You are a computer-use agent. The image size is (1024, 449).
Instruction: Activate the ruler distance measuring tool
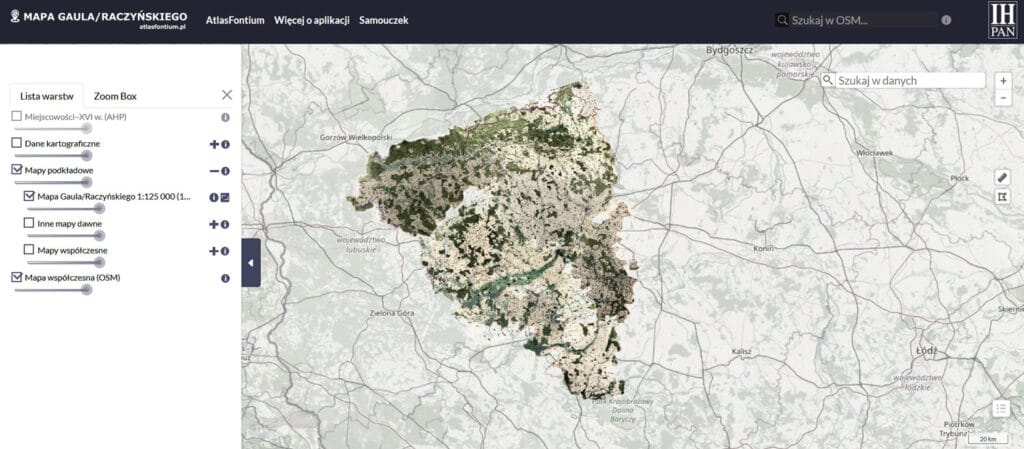pos(1003,177)
